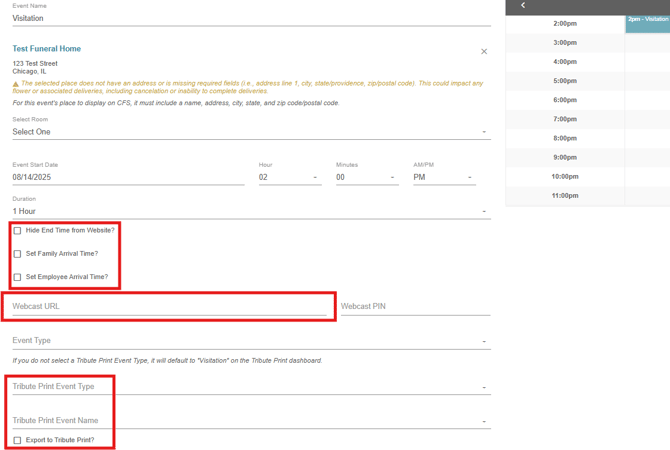Change the AM/PM selector
The height and width of the screenshot is (450, 670).
(444, 177)
